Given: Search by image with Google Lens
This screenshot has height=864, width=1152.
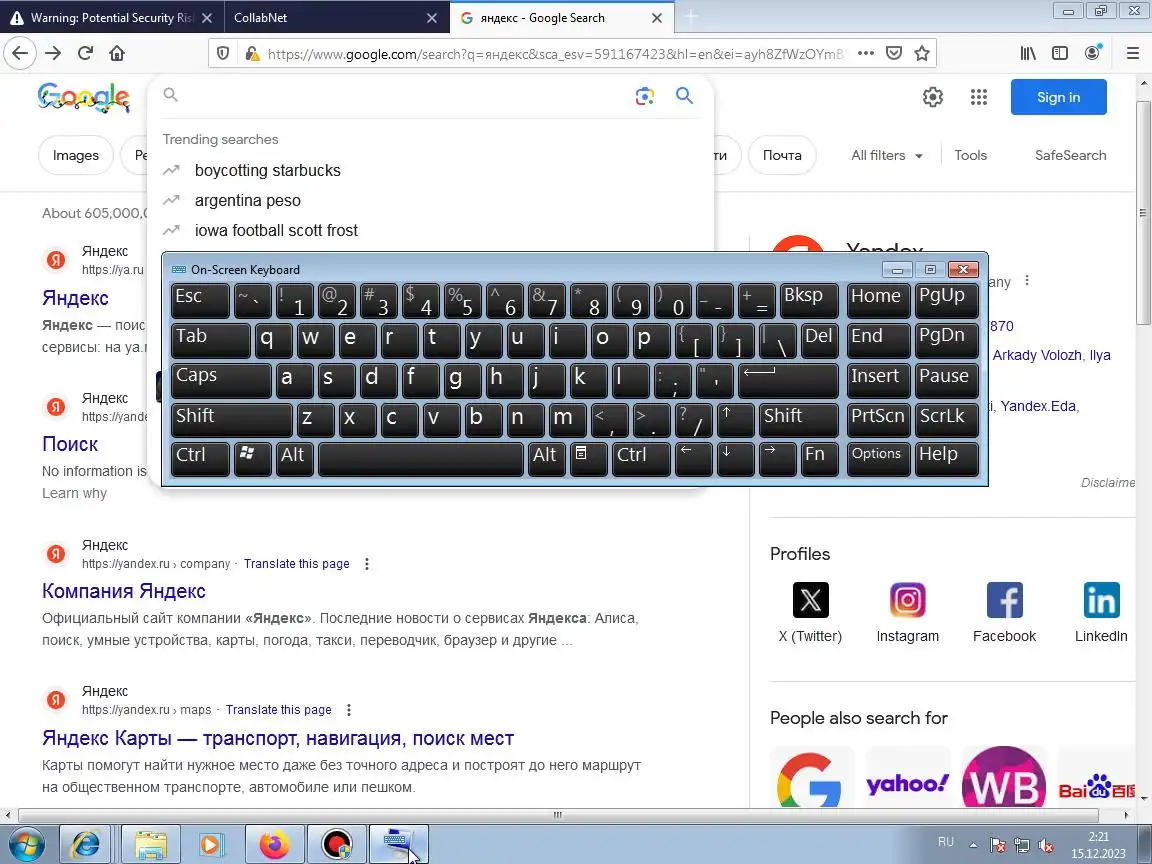Looking at the screenshot, I should (645, 96).
